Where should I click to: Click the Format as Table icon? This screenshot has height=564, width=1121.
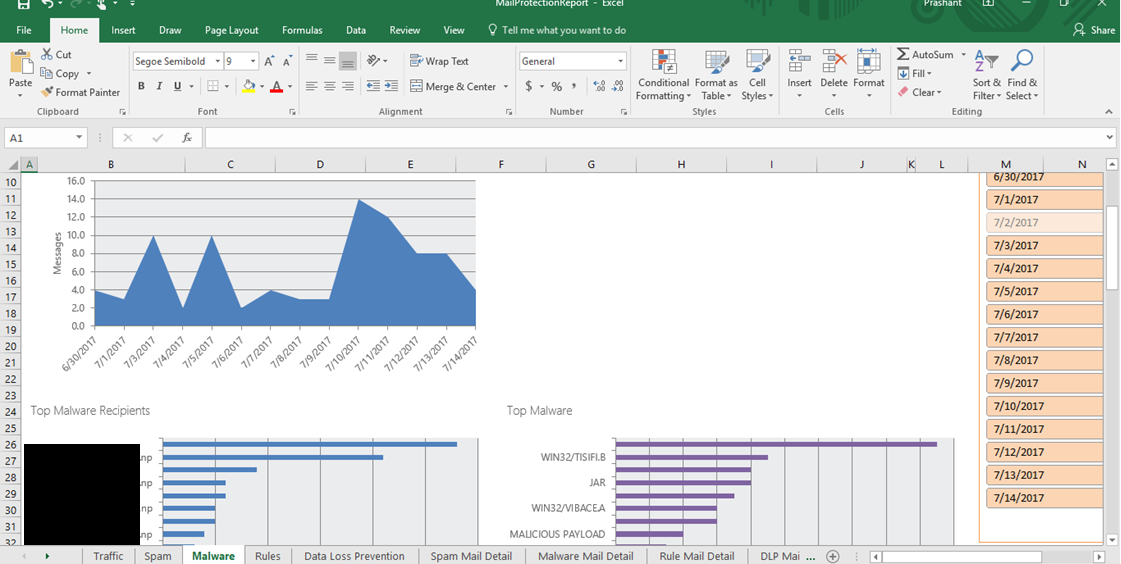716,62
